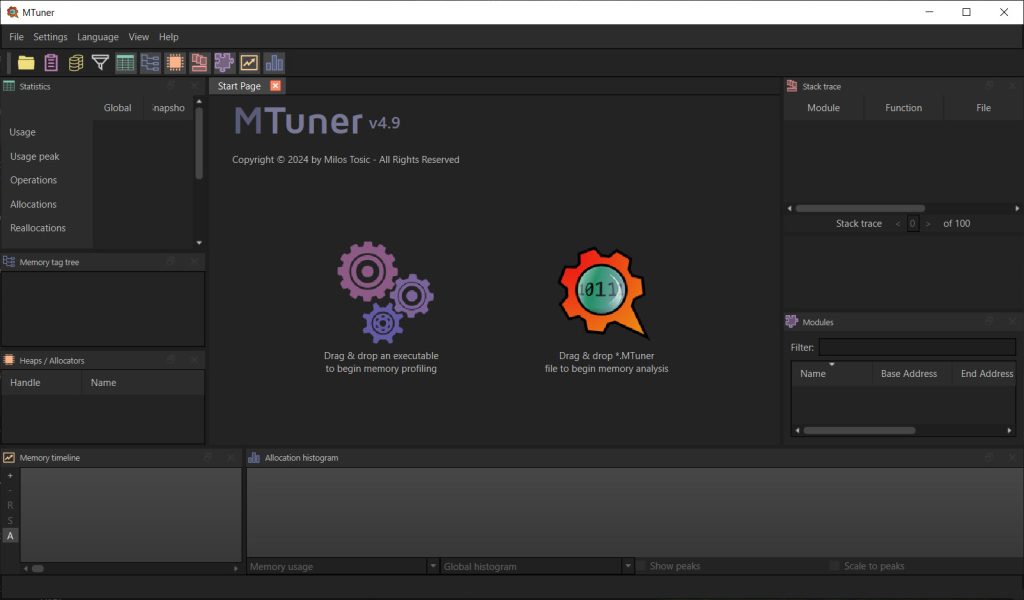The image size is (1024, 600).
Task: Open the View menu
Action: [x=138, y=37]
